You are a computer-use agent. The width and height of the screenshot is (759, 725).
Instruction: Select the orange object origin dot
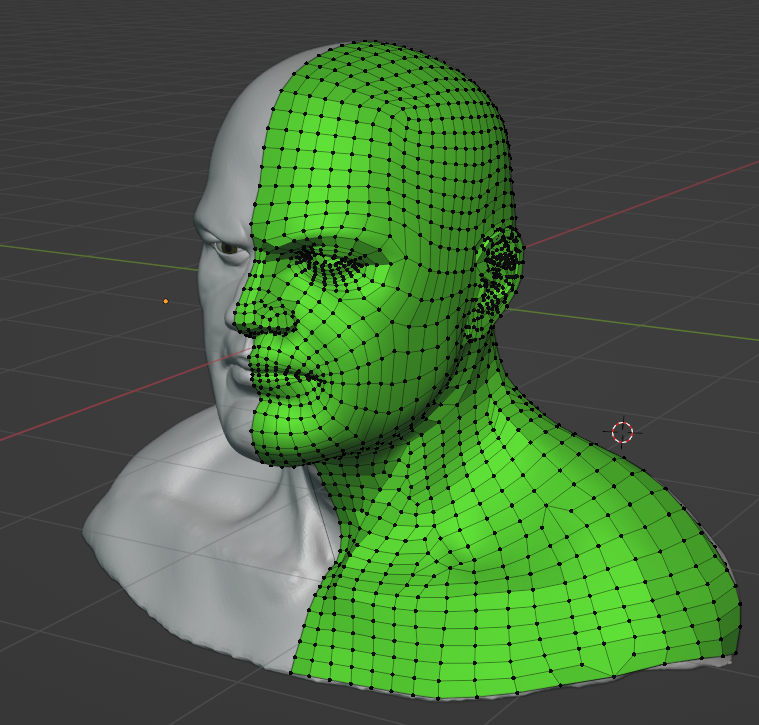coord(166,302)
